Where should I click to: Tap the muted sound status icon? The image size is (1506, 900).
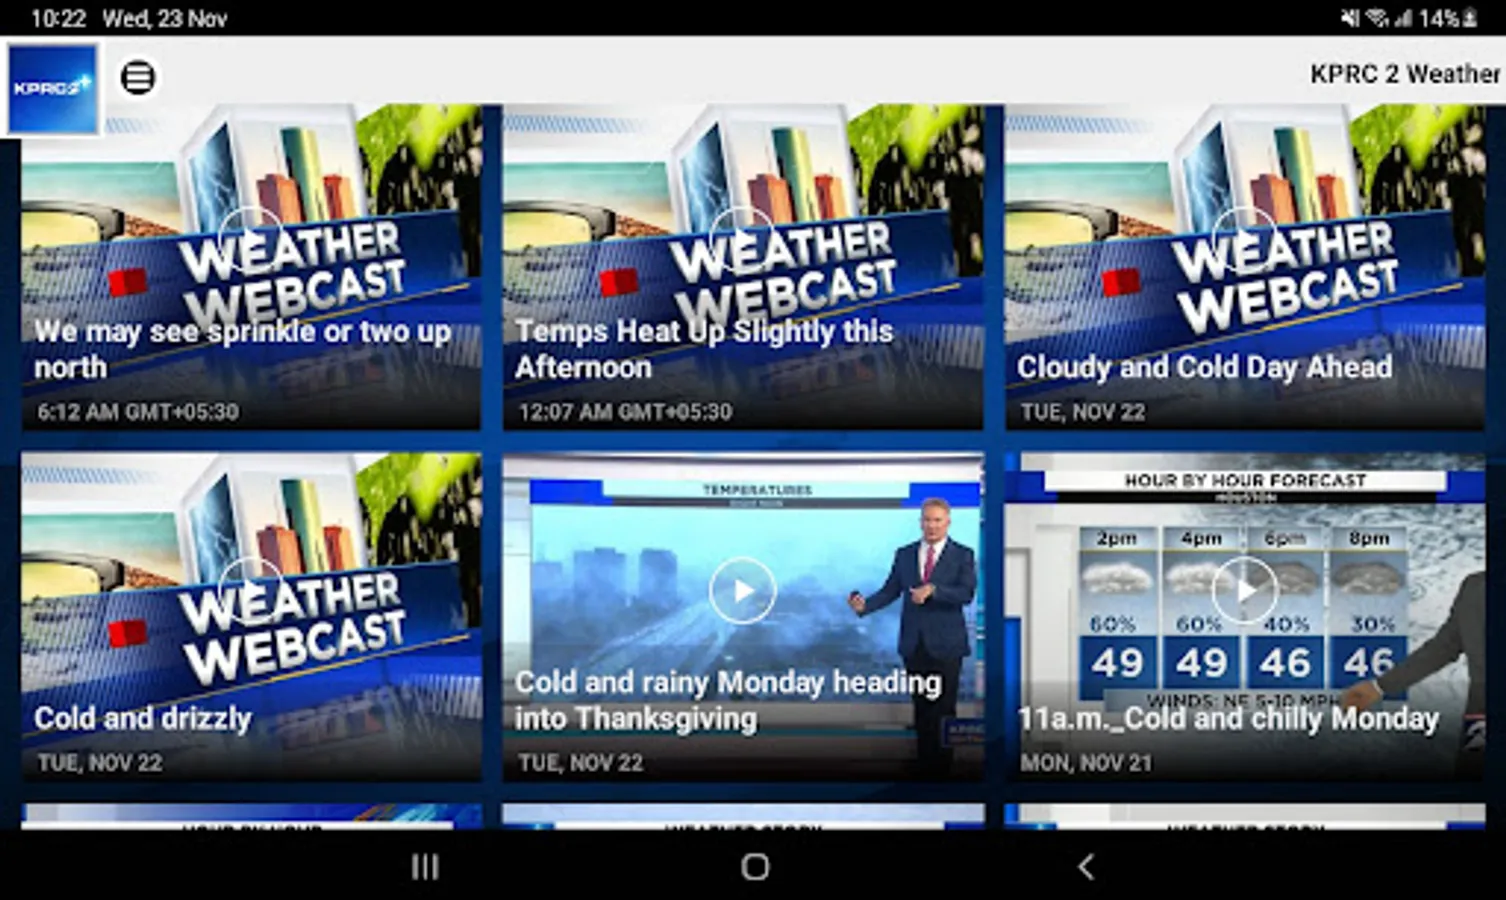[x=1350, y=18]
